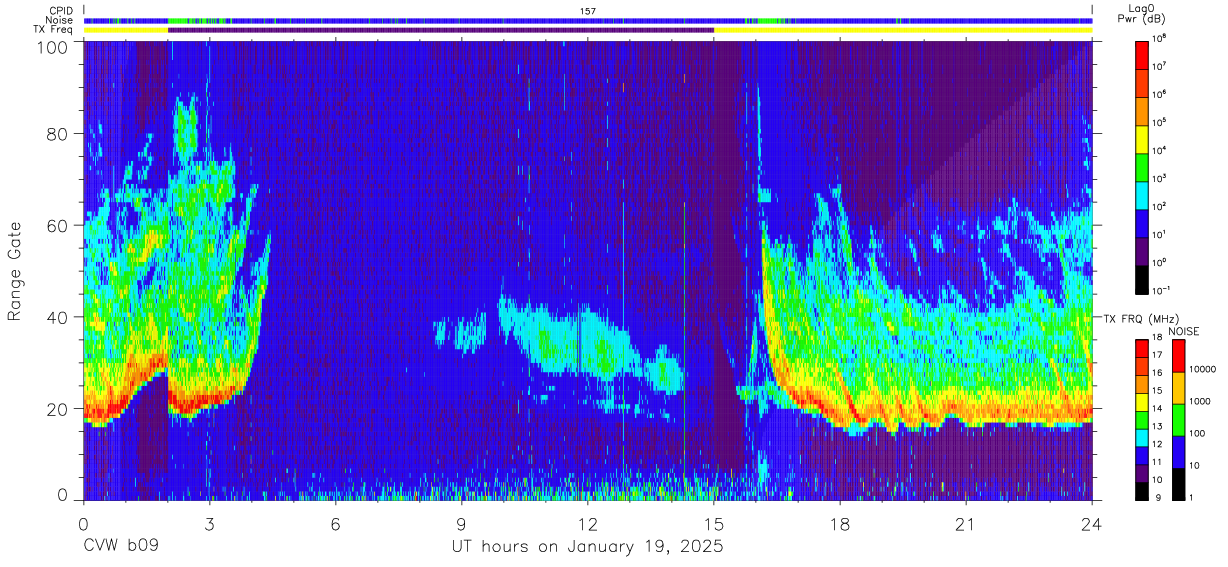
Task: Select the yellow segment of Lag0 power colorbar
Action: [x=1142, y=138]
